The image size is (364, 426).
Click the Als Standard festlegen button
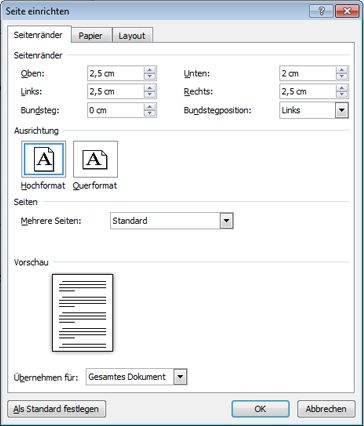coord(57,409)
